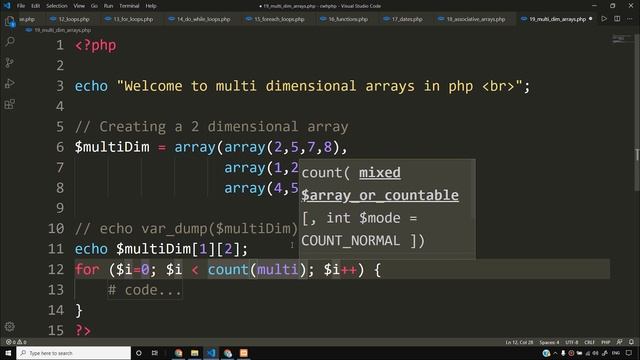The width and height of the screenshot is (640, 360).
Task: Open the View menu
Action: click(x=79, y=6)
